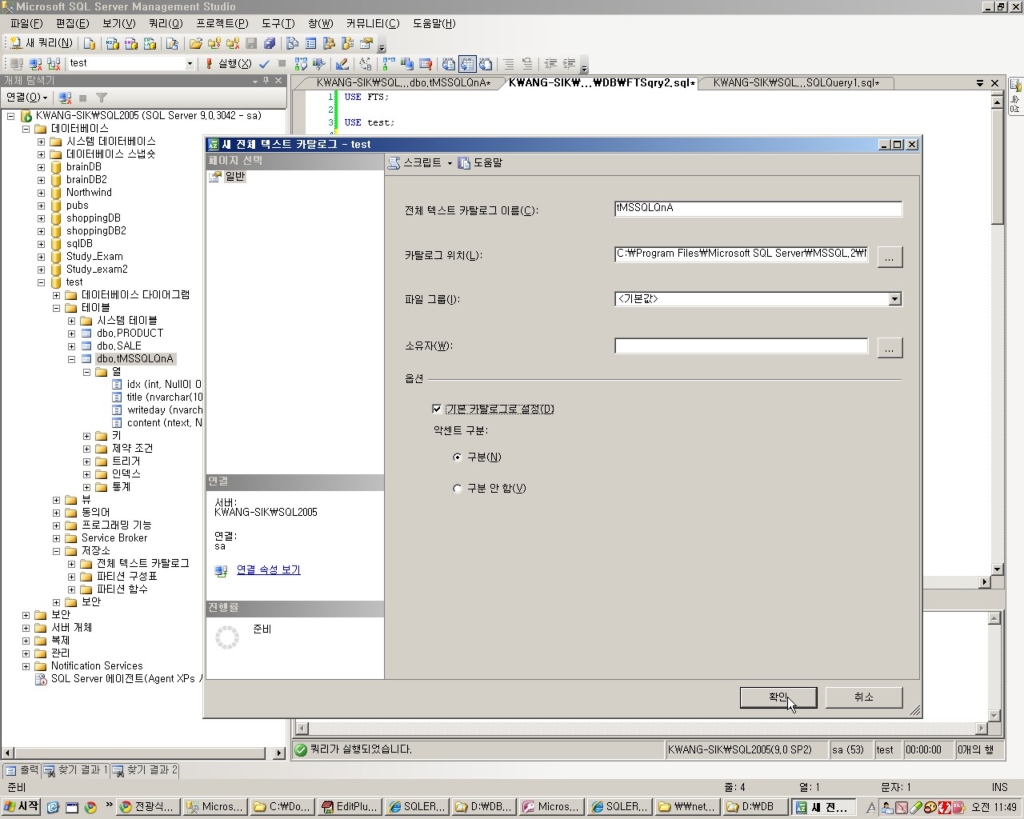Click the Parse checkmark icon
Viewport: 1024px width, 819px height.
[x=264, y=63]
